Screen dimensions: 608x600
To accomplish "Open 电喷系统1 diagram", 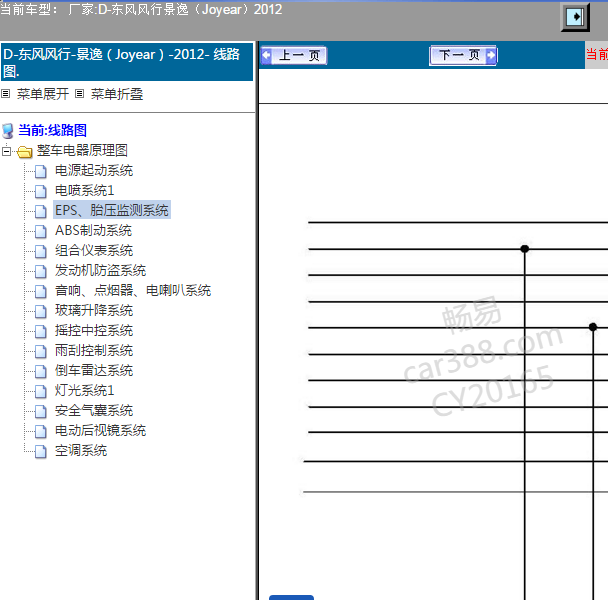I will pos(85,190).
